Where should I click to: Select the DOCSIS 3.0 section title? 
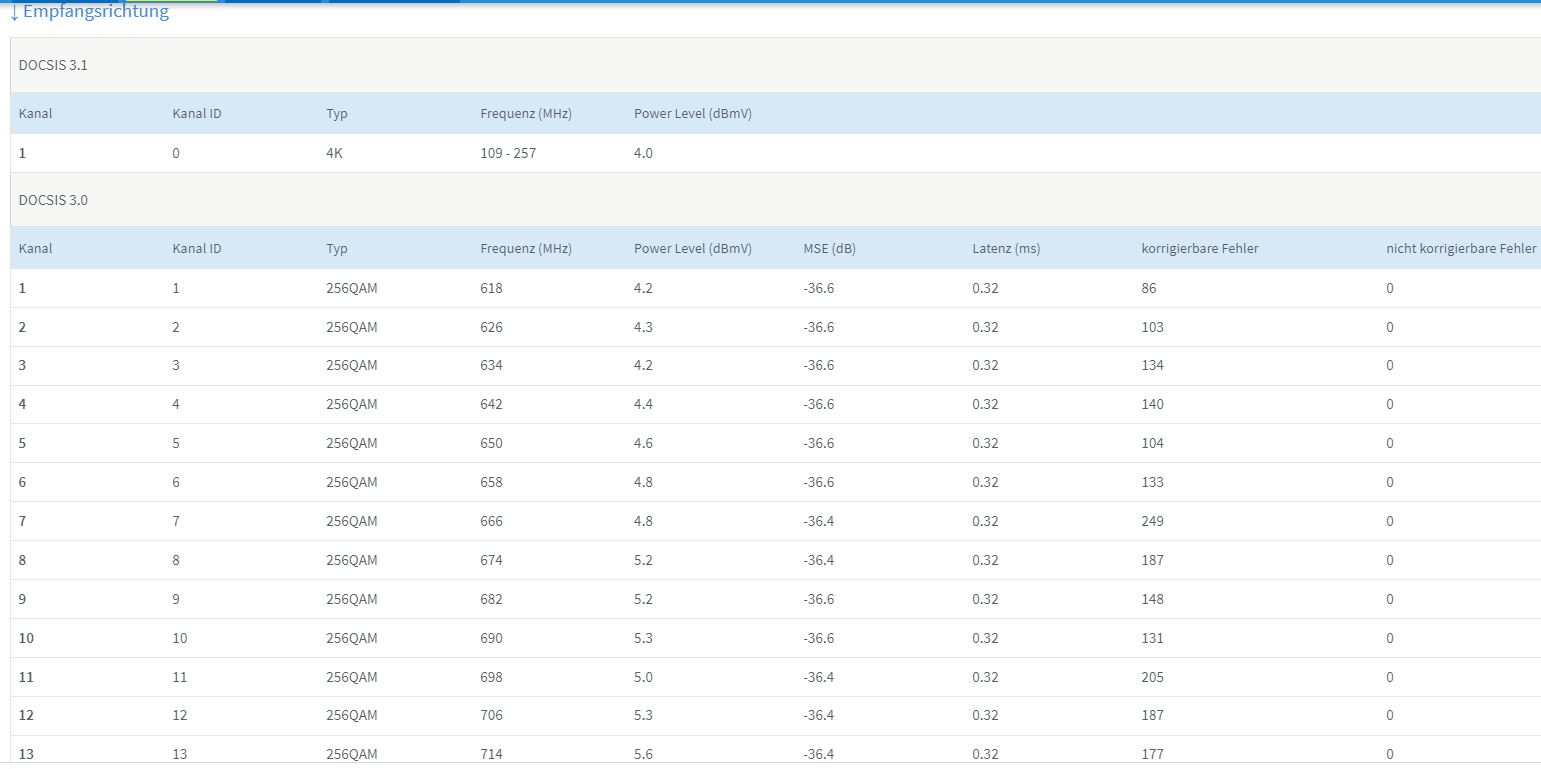click(x=53, y=200)
